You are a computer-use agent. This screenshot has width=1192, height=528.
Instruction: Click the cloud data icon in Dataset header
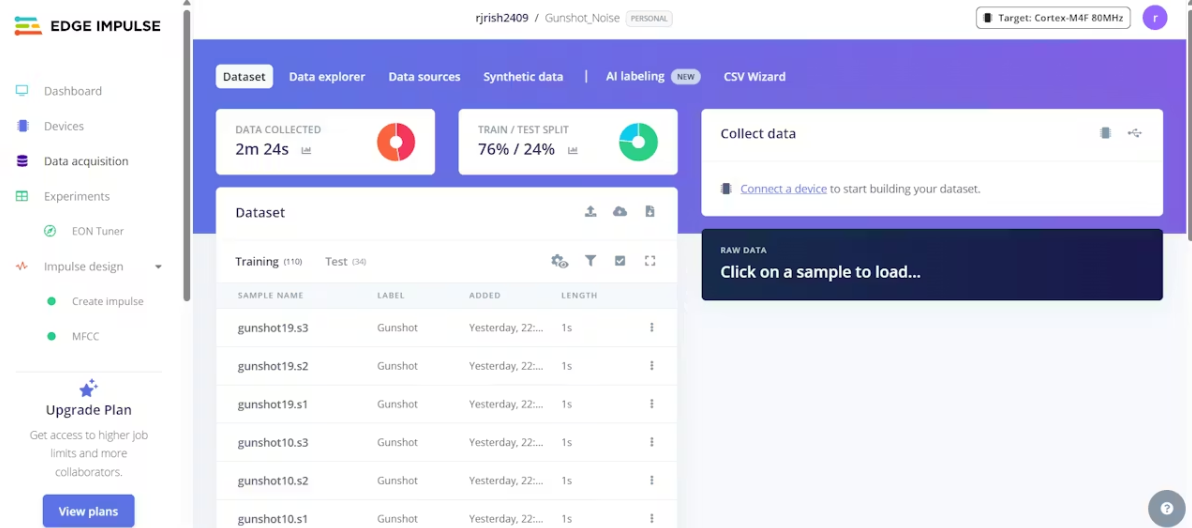[x=620, y=211]
